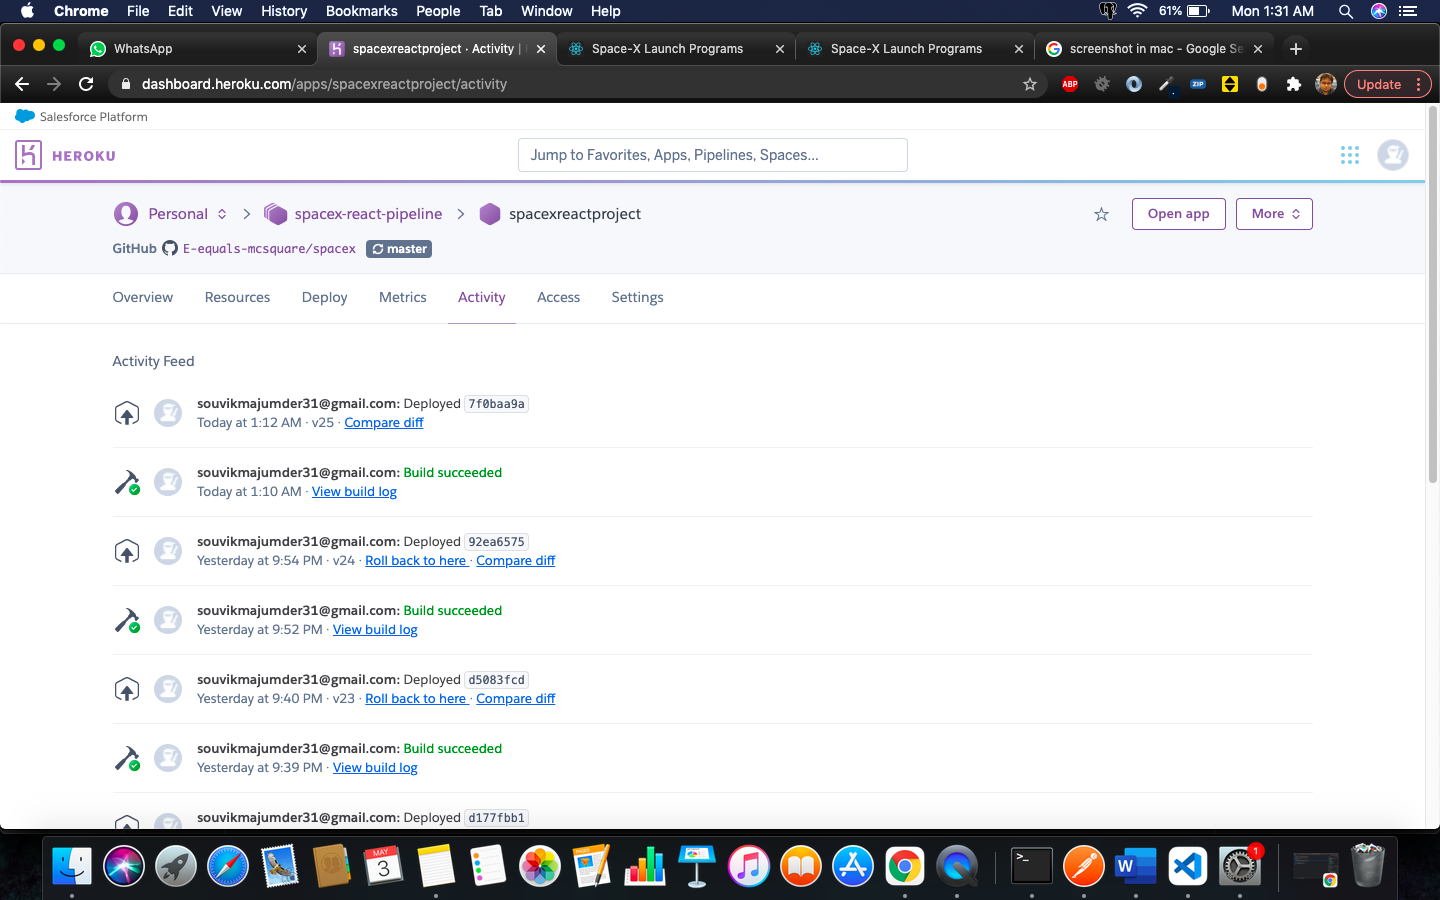Open the Chrome History menu
Screen dimensions: 1440x900
pos(284,11)
